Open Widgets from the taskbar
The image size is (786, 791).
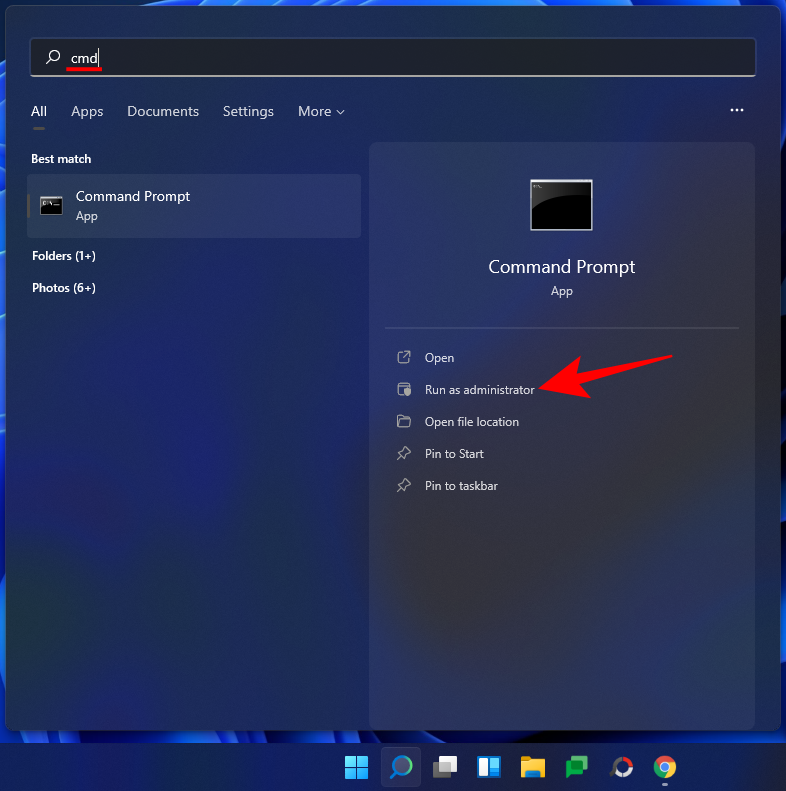click(489, 767)
